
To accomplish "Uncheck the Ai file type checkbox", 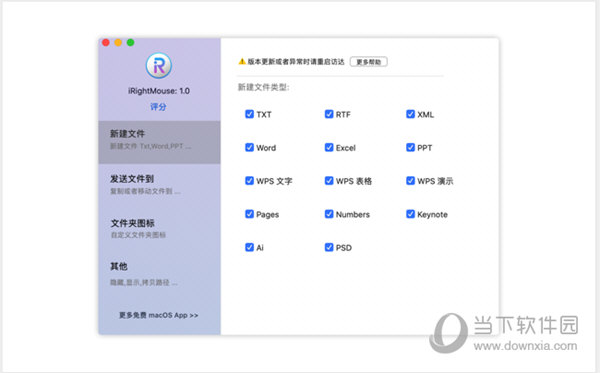I will click(x=249, y=247).
